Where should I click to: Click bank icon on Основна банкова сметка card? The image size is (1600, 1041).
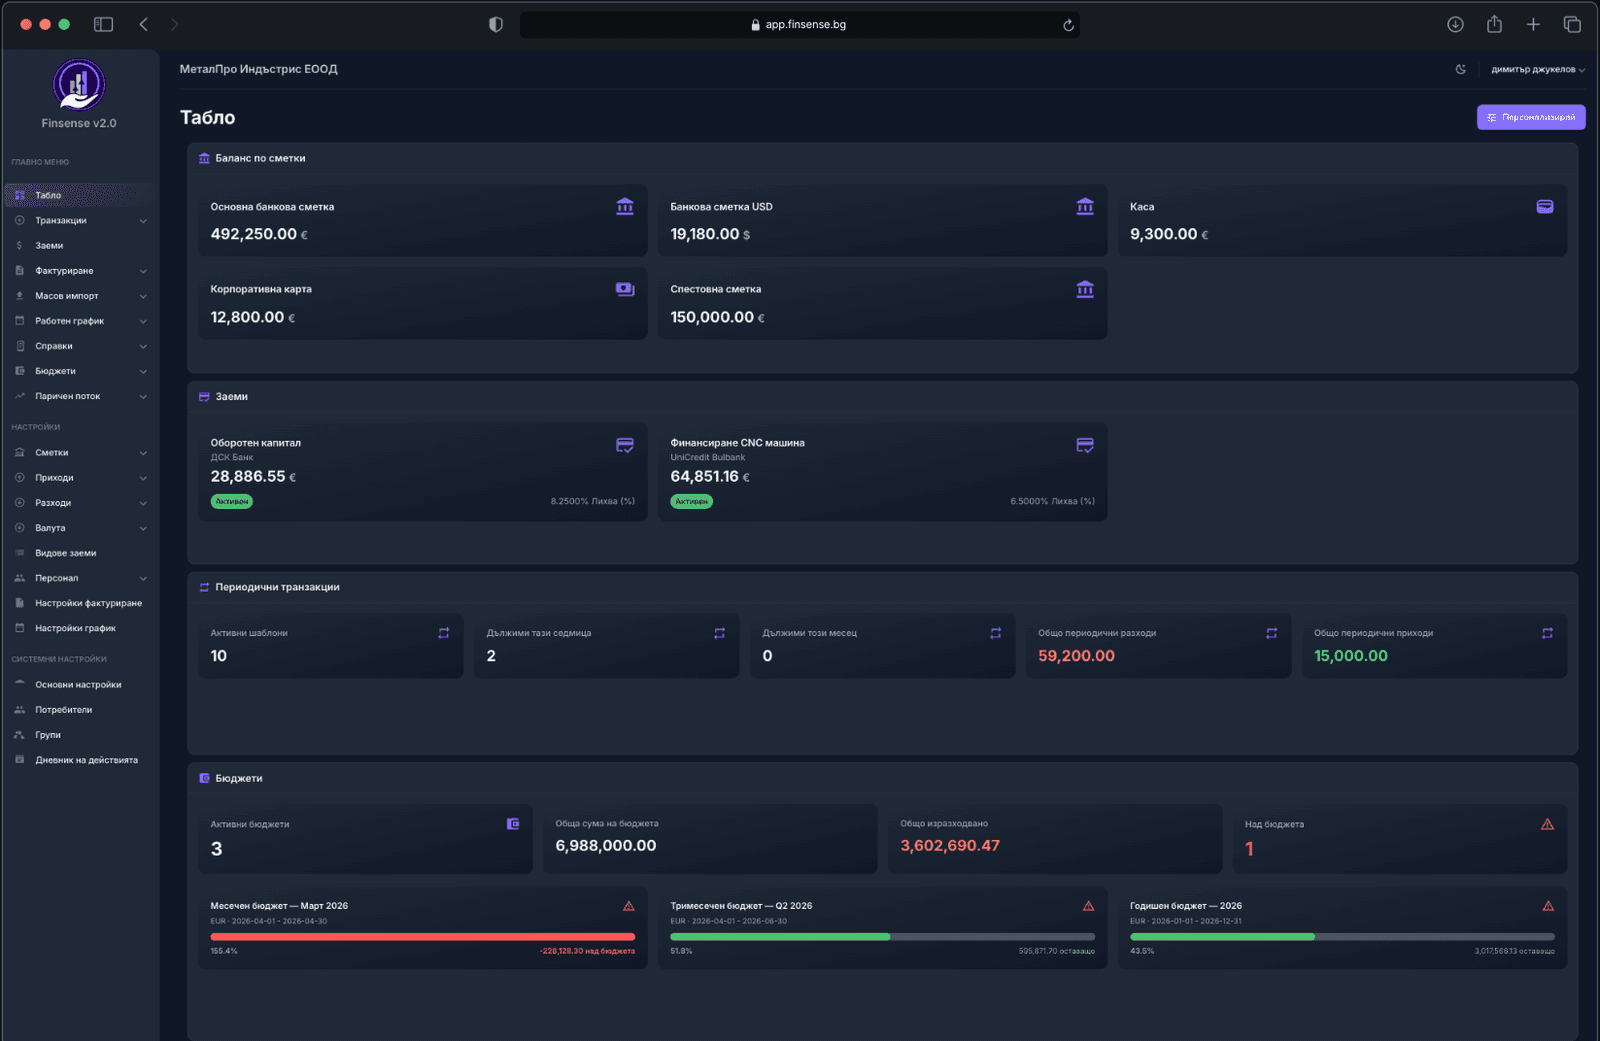point(625,206)
